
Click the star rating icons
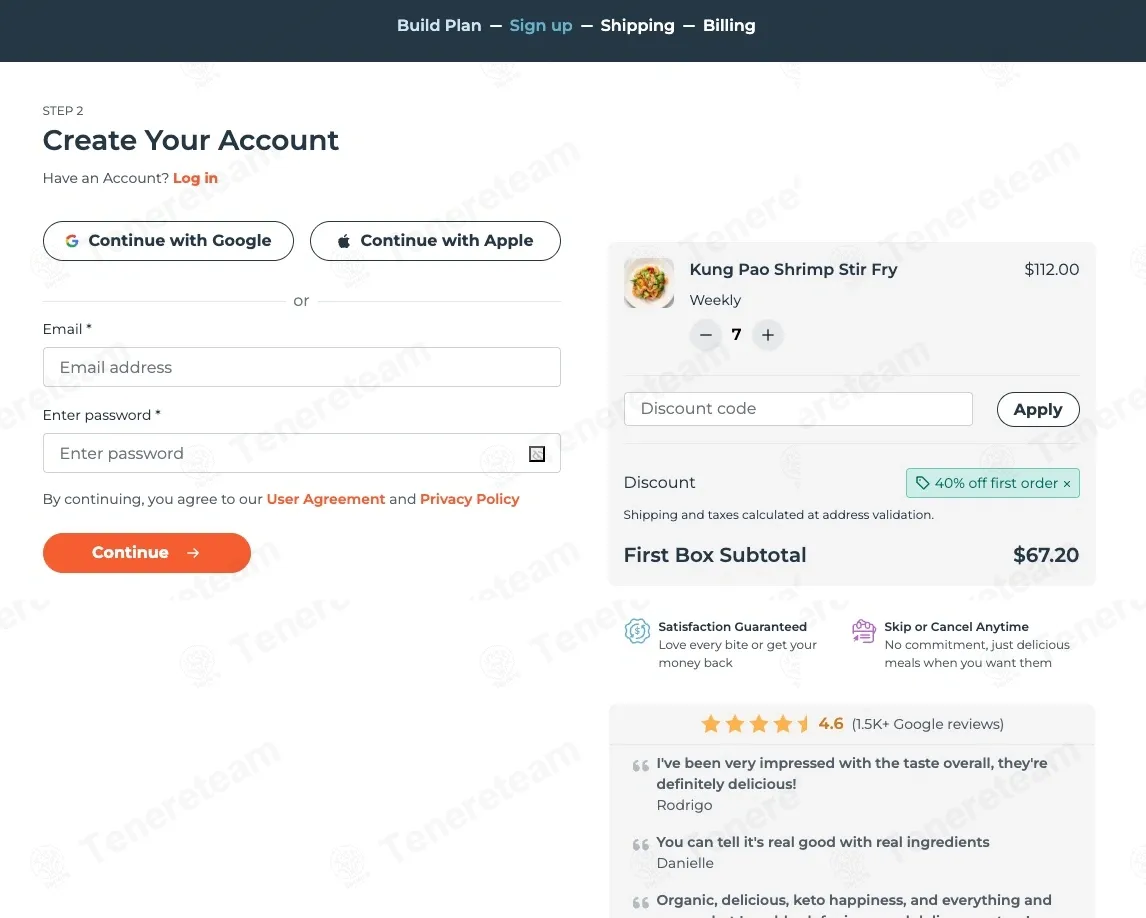[755, 724]
